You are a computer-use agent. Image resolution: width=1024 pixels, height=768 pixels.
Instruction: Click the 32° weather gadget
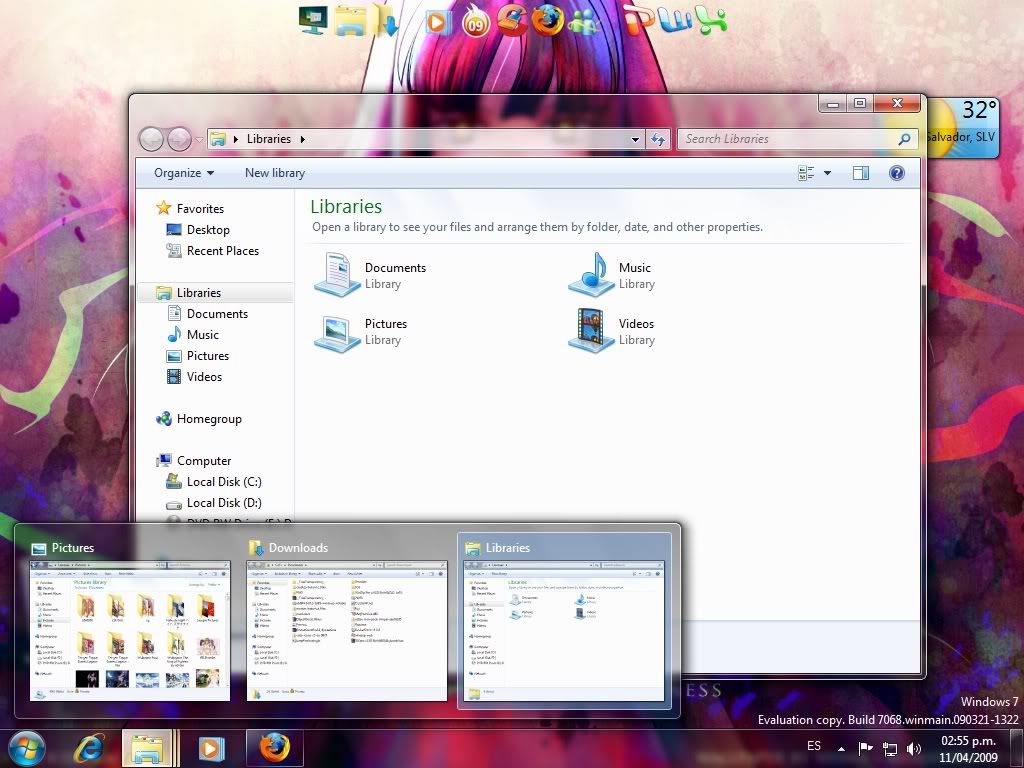[x=963, y=127]
